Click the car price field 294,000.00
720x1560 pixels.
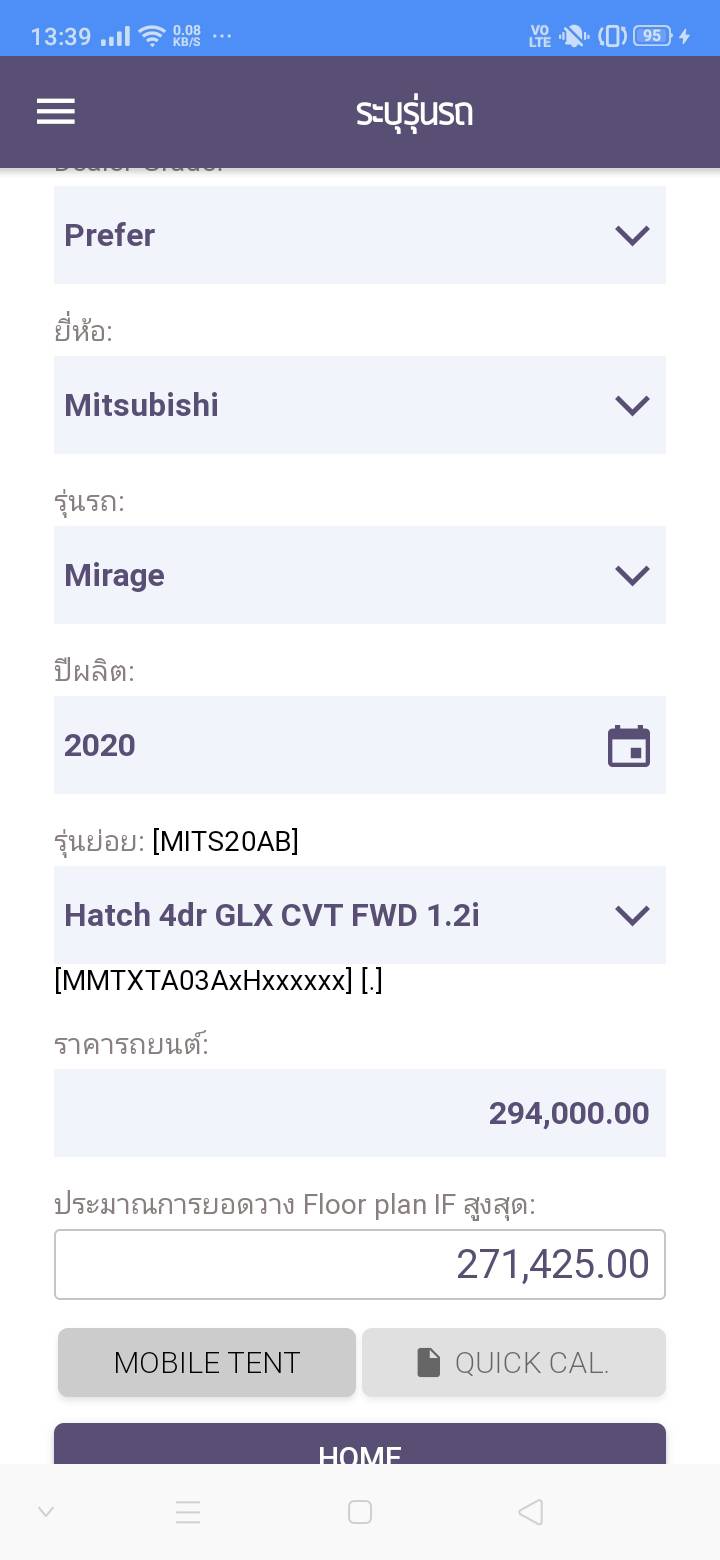(x=360, y=1113)
